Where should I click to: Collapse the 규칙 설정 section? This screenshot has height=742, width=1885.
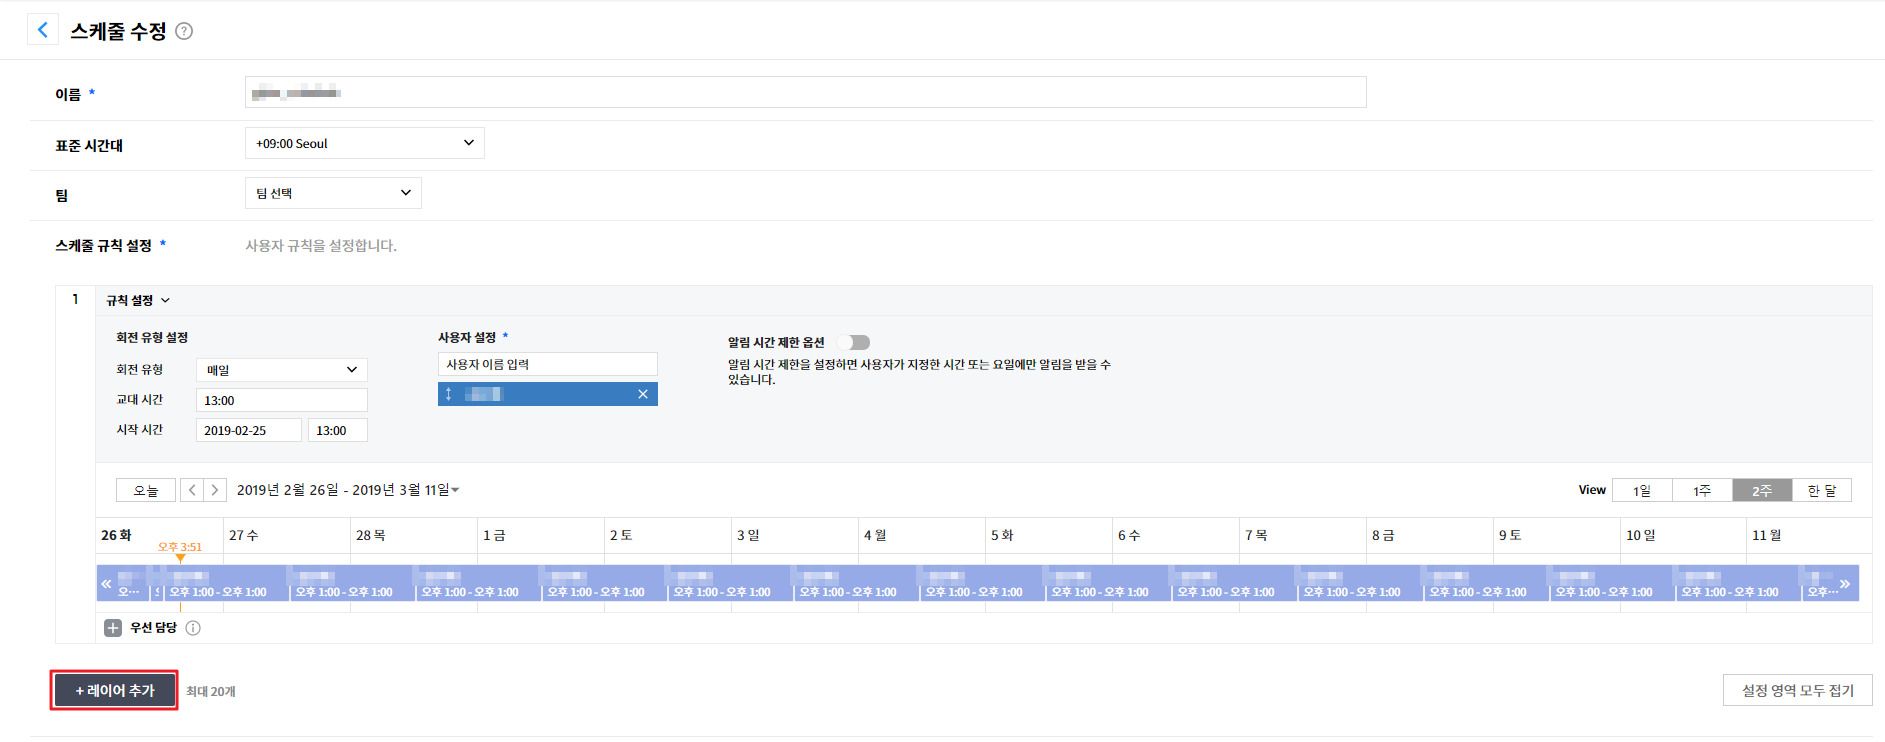[138, 300]
